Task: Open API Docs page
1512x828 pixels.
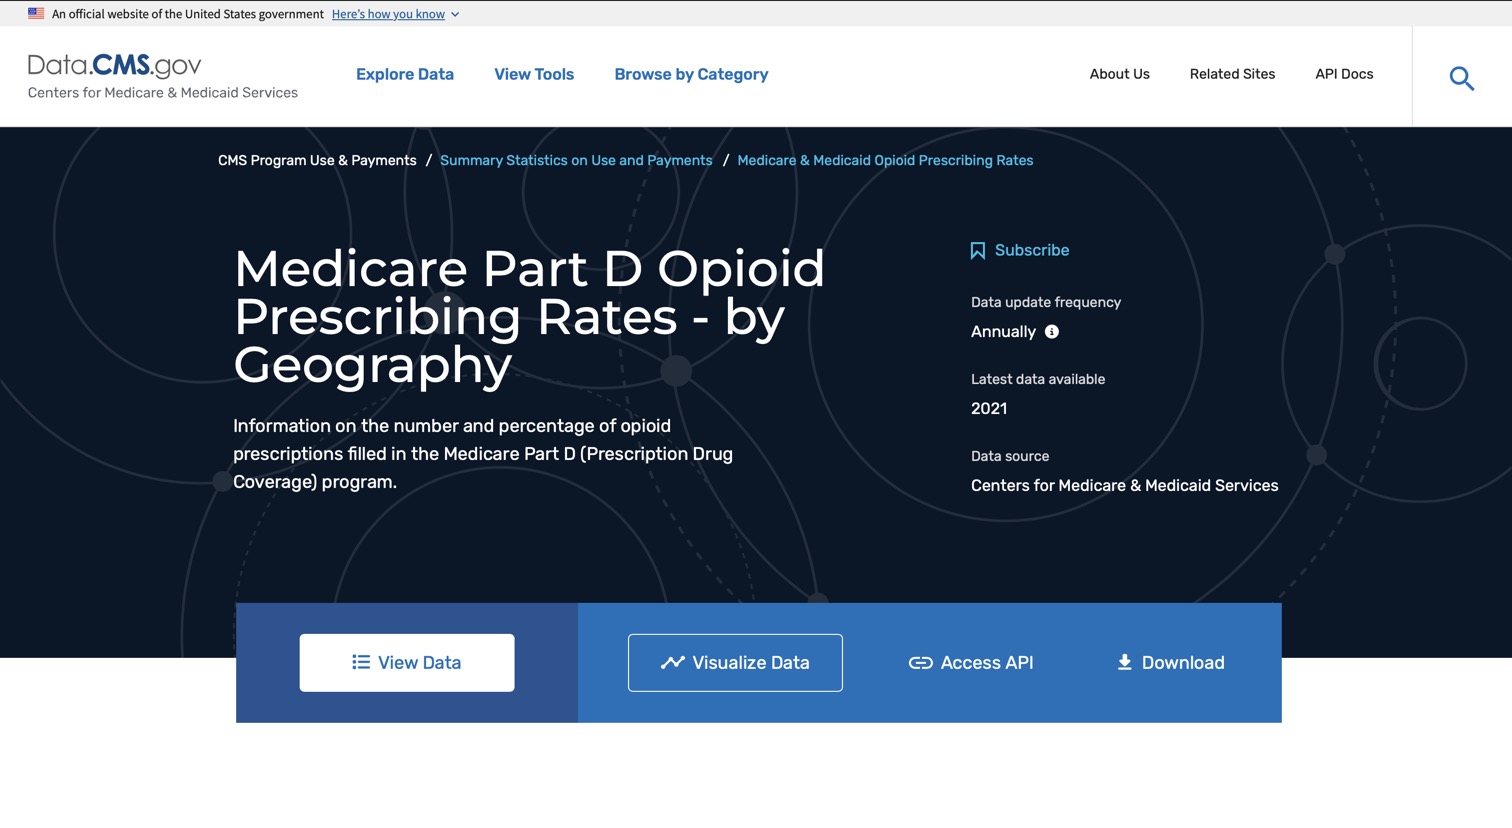Action: pyautogui.click(x=1344, y=74)
